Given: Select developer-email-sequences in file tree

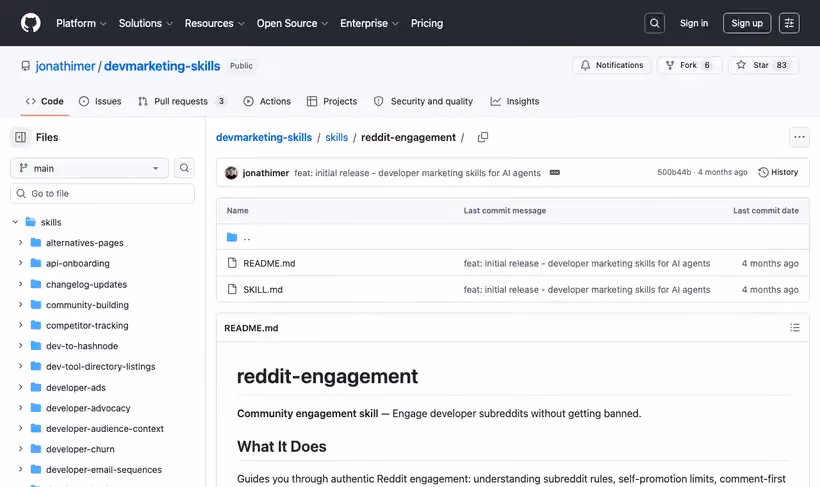Looking at the screenshot, I should 104,470.
